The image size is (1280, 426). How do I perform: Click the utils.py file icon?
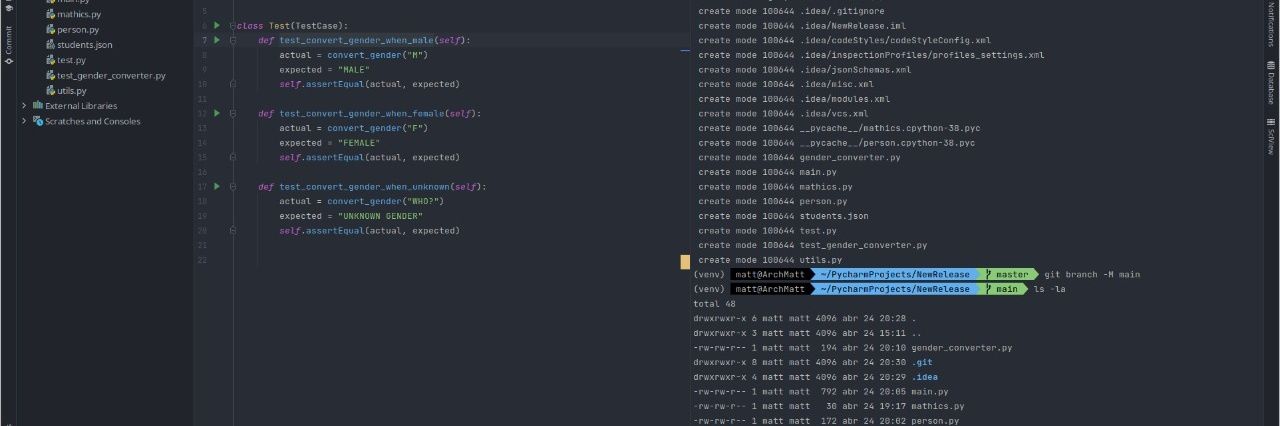click(49, 90)
